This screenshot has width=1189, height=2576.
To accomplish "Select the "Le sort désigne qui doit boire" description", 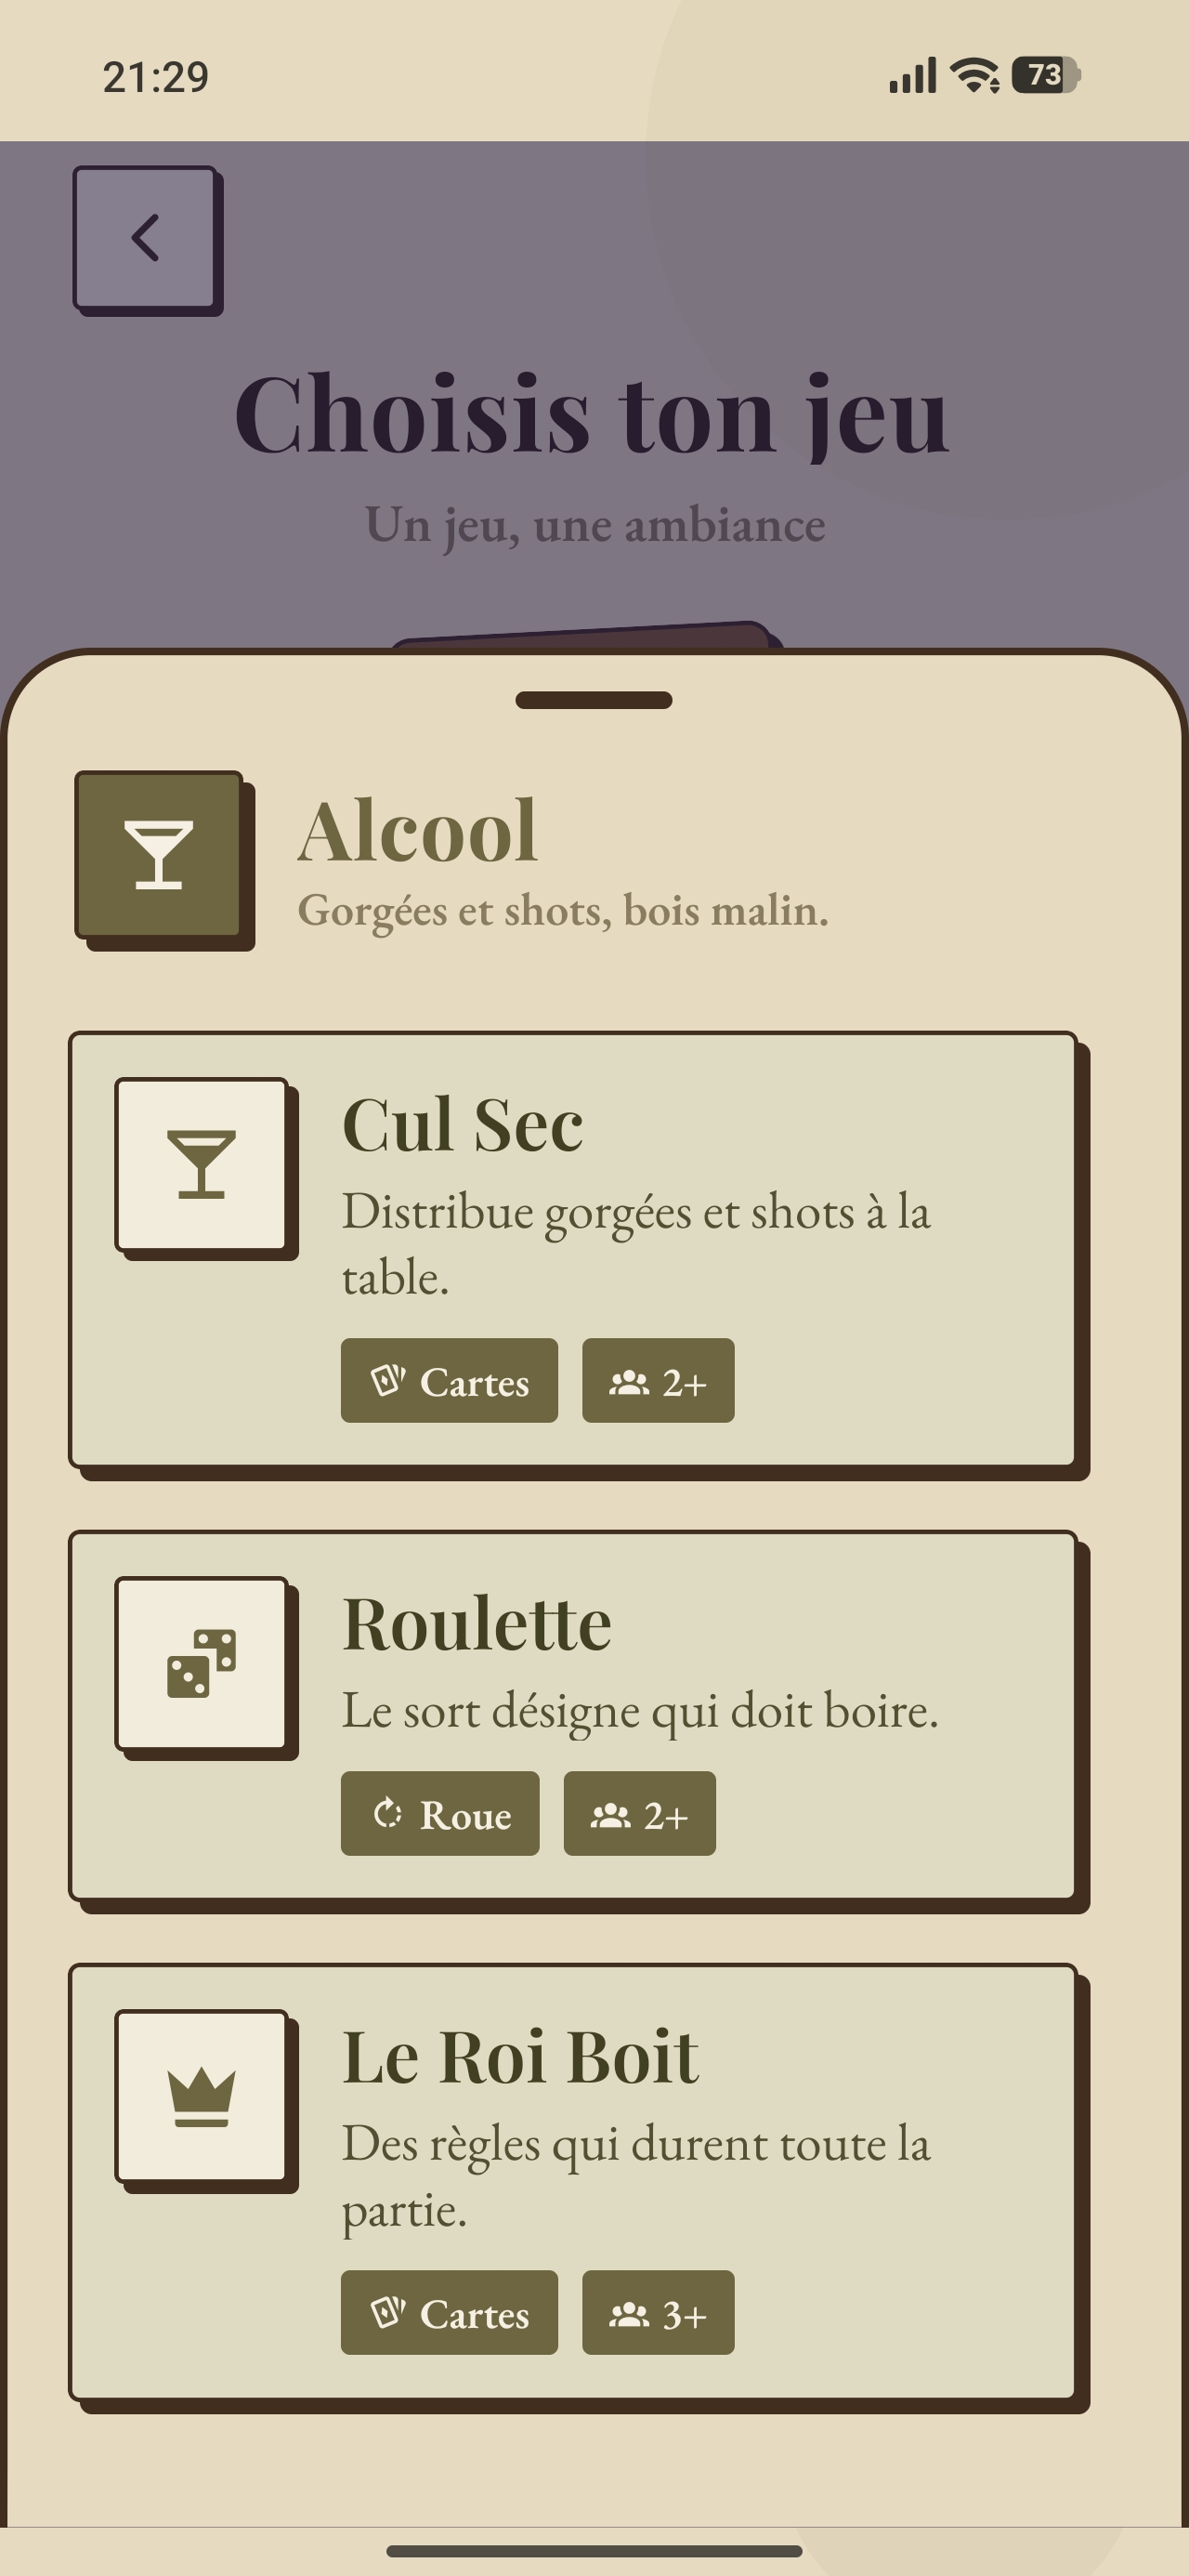I will [640, 1711].
